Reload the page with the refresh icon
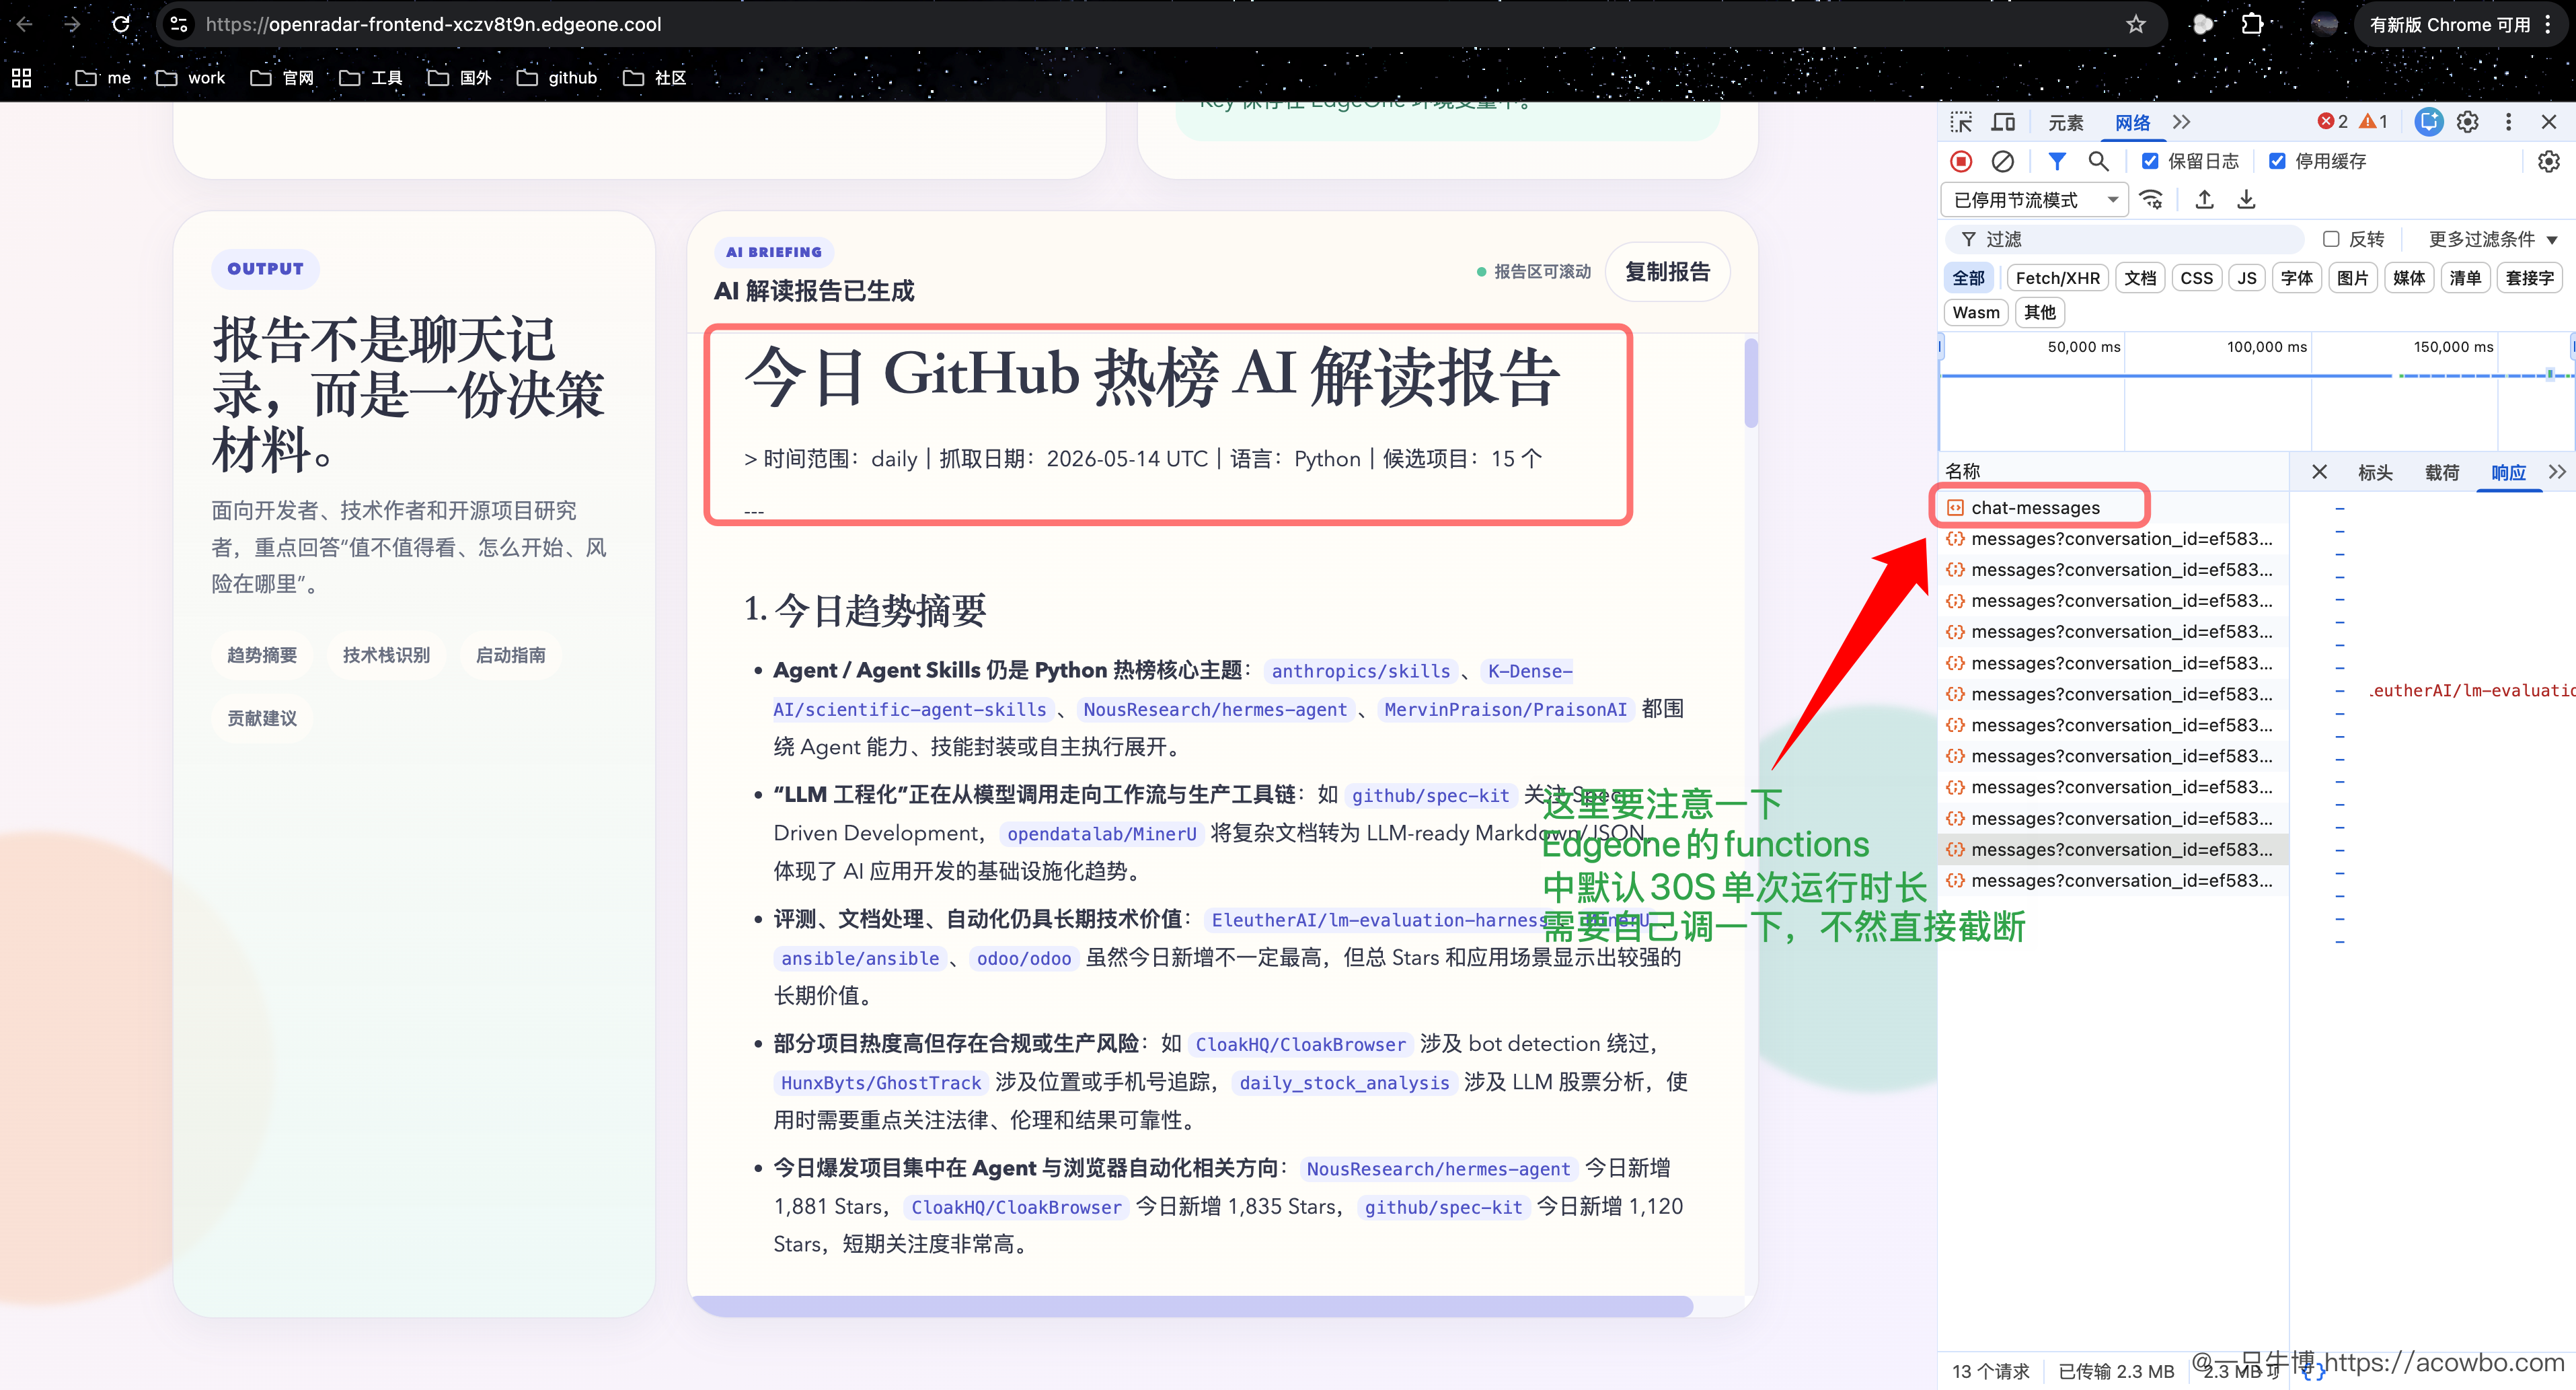Screen dimensions: 2576x1390 pyautogui.click(x=120, y=24)
